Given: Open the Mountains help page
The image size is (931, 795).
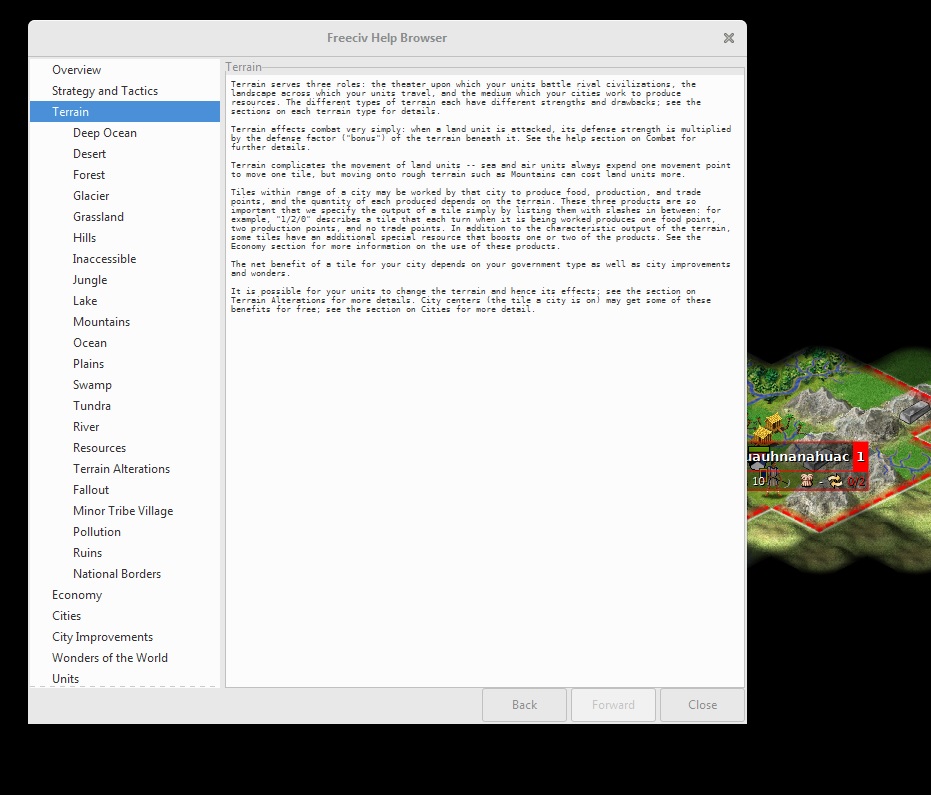Looking at the screenshot, I should tap(101, 322).
